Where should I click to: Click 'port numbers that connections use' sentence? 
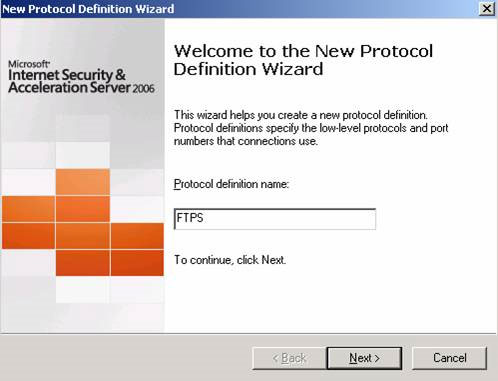click(x=246, y=141)
